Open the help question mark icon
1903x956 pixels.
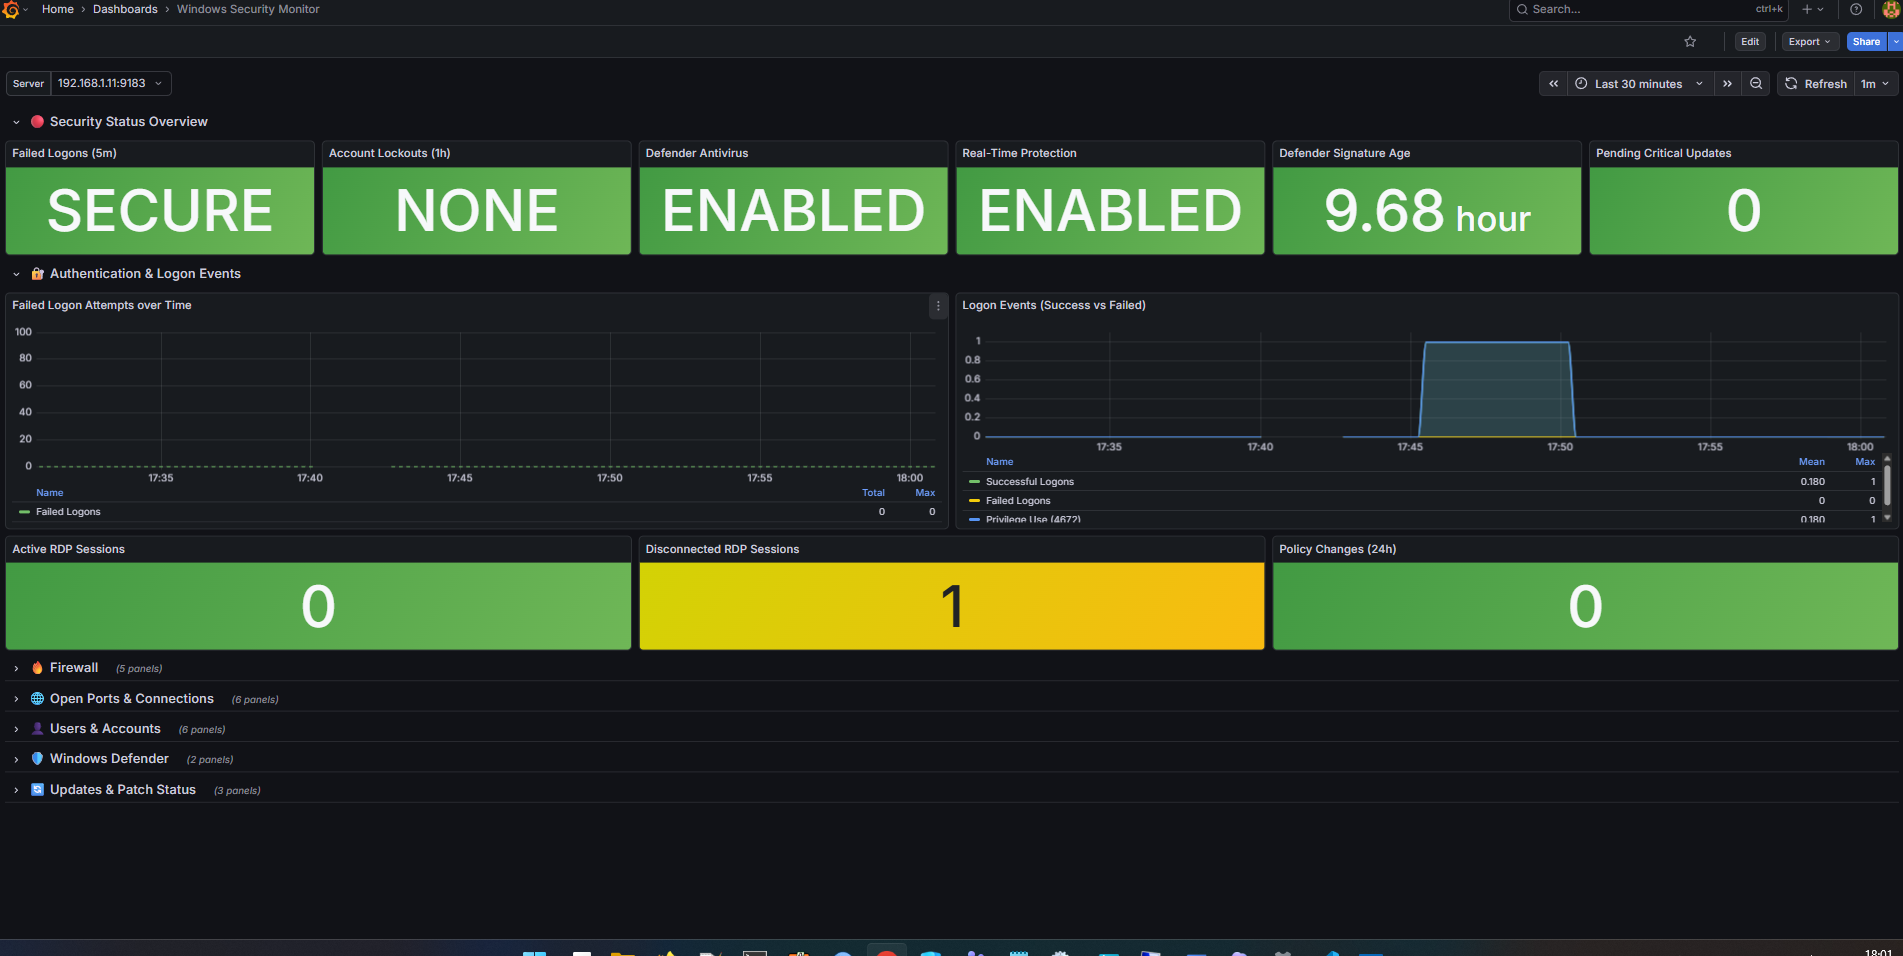(x=1856, y=9)
